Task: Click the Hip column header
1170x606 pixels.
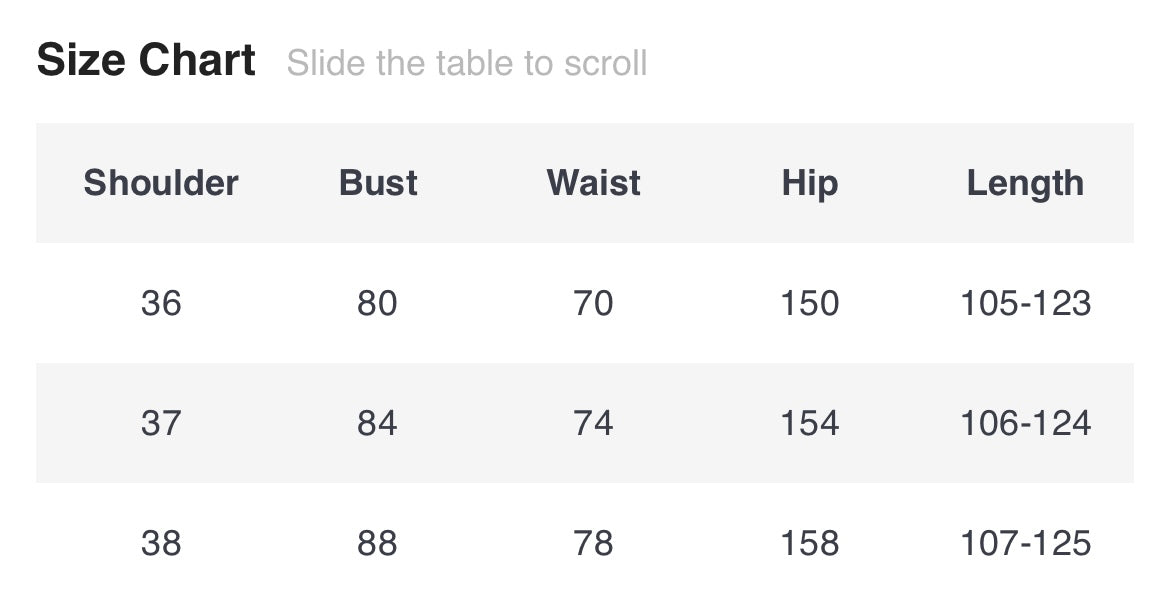Action: coord(809,183)
